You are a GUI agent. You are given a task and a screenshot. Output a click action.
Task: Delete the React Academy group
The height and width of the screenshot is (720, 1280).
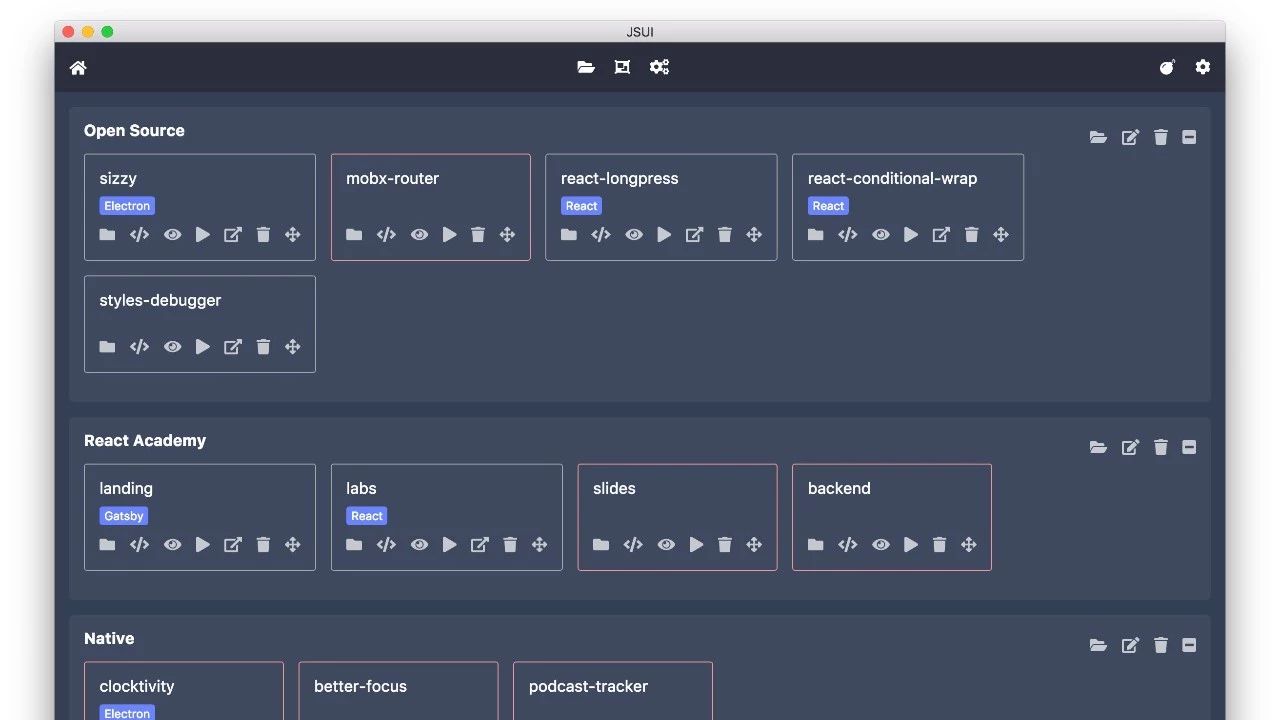[1160, 447]
